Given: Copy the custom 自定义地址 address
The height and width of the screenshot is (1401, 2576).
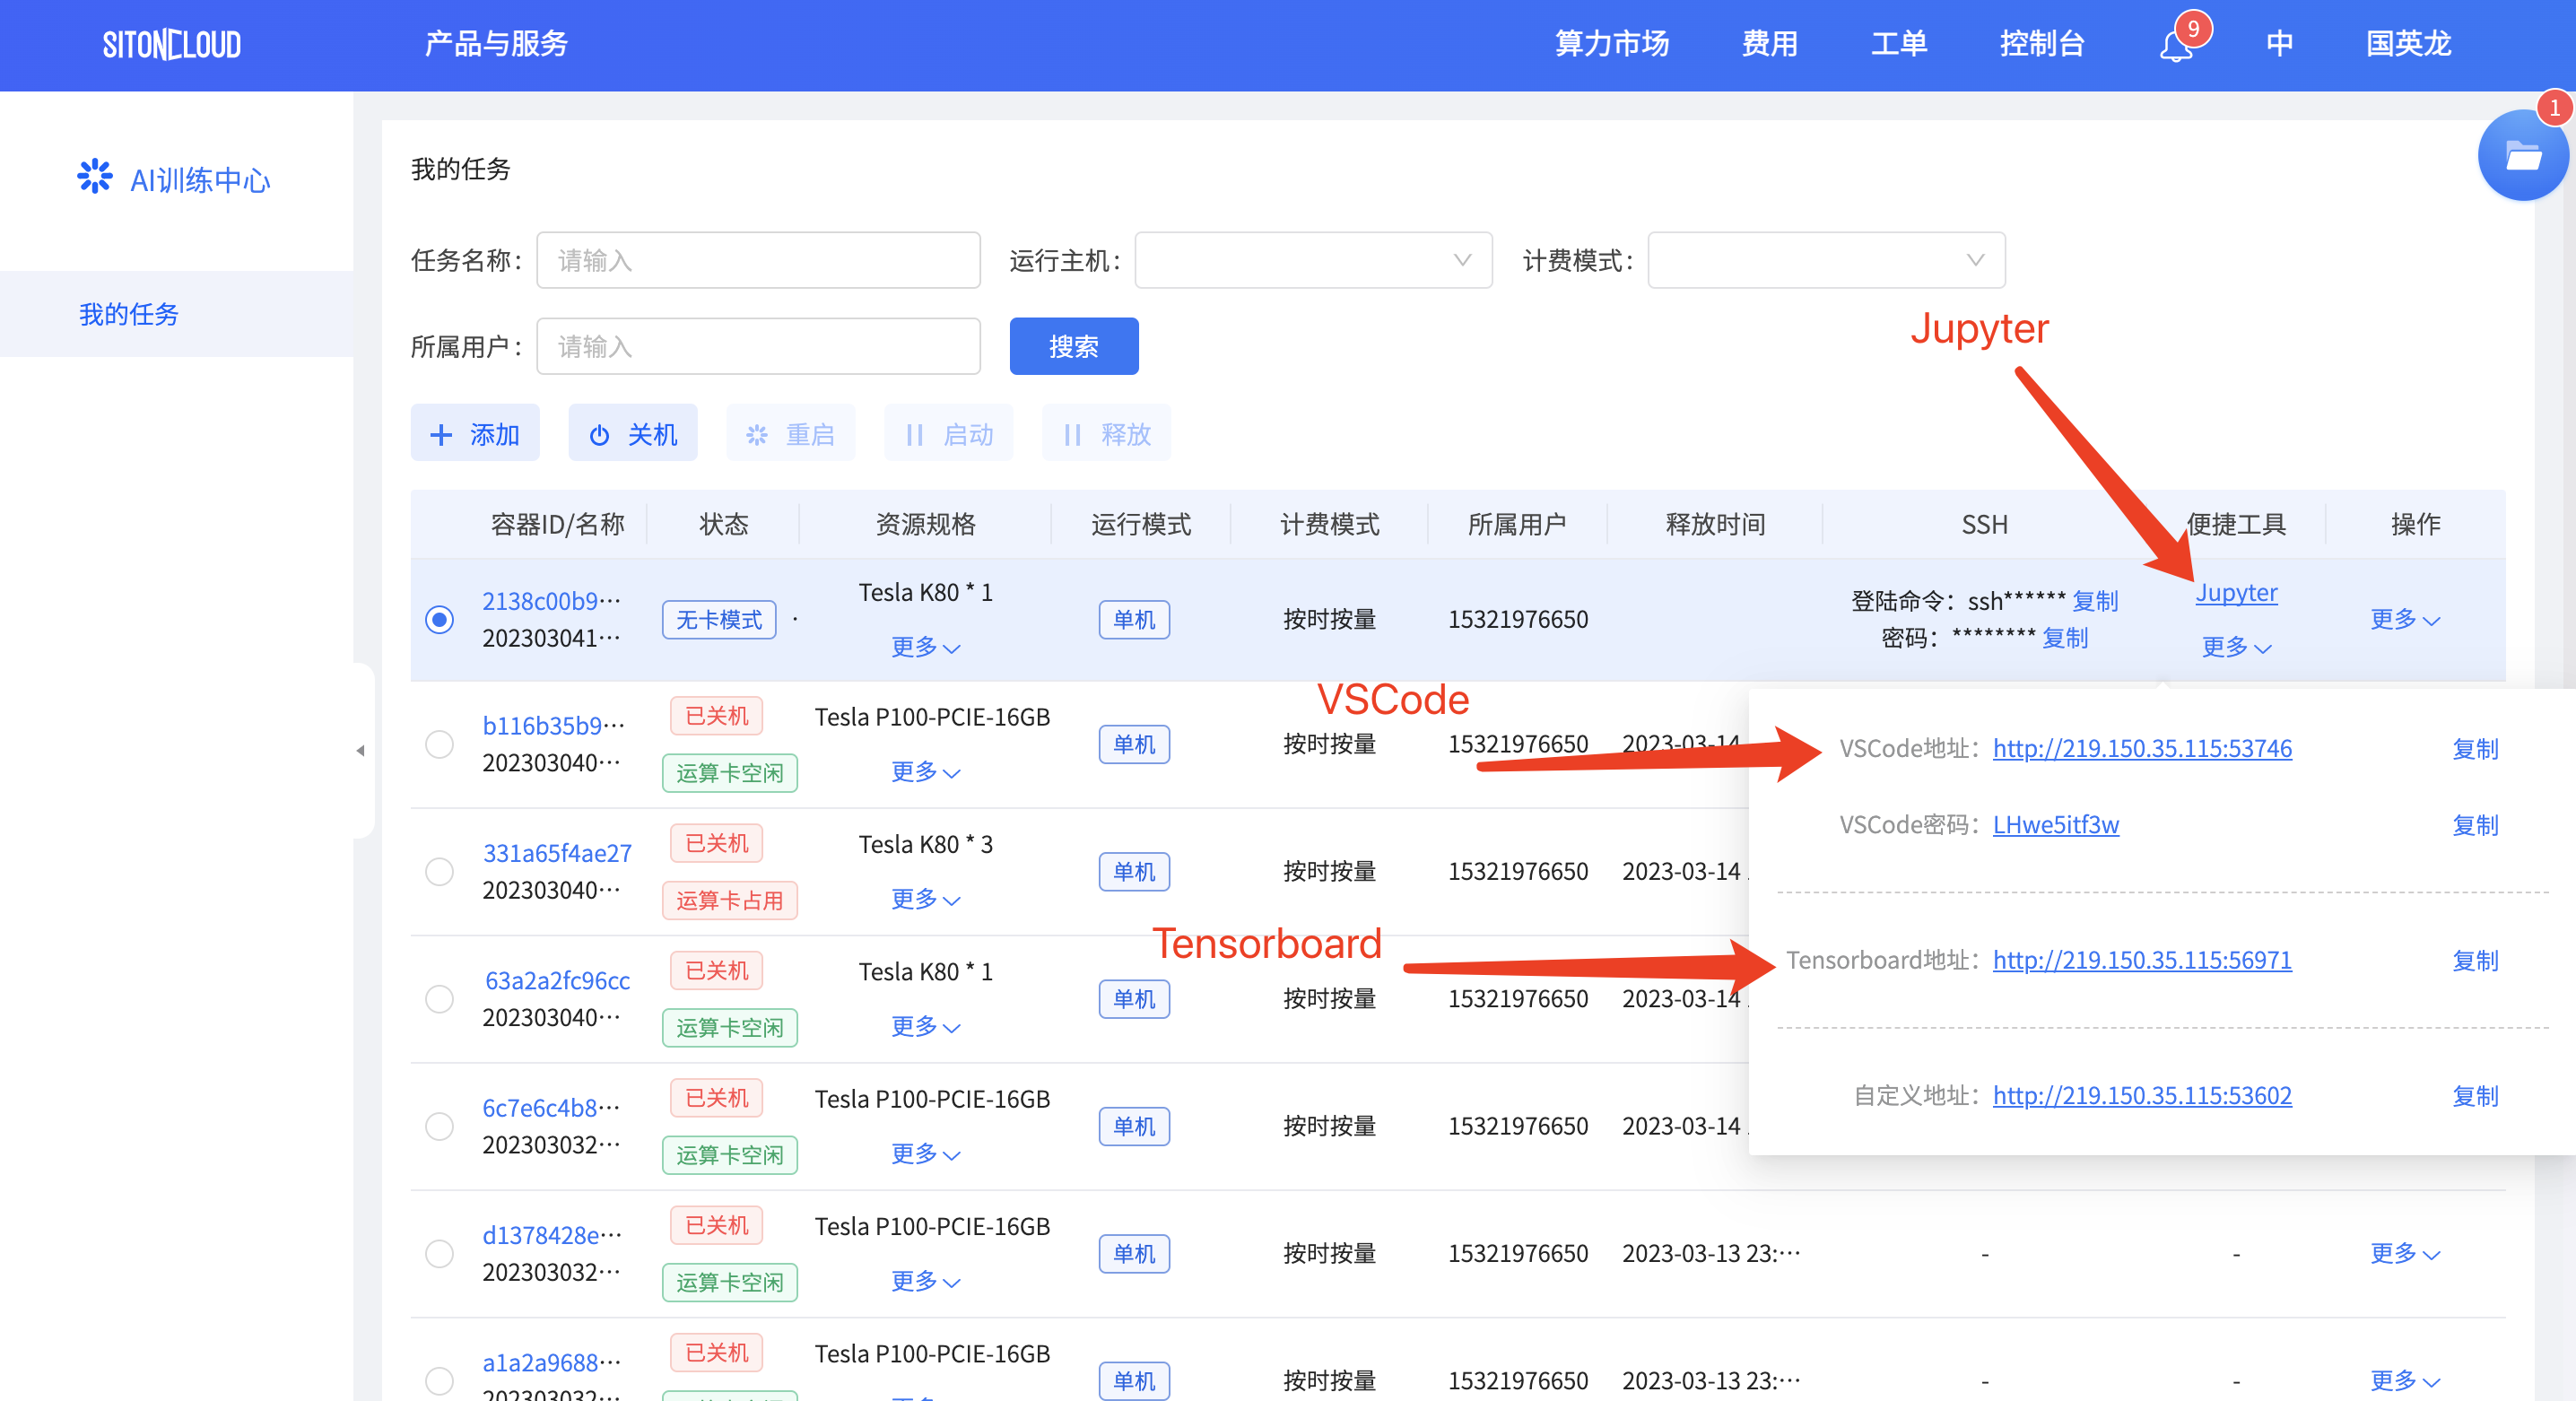Looking at the screenshot, I should [x=2475, y=1096].
